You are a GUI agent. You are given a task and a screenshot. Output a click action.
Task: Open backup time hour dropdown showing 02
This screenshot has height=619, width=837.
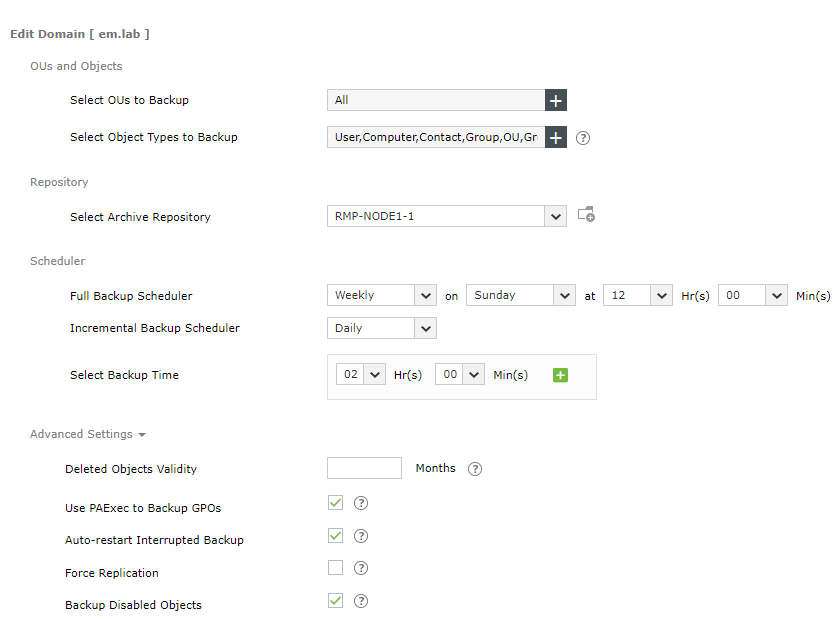[361, 375]
